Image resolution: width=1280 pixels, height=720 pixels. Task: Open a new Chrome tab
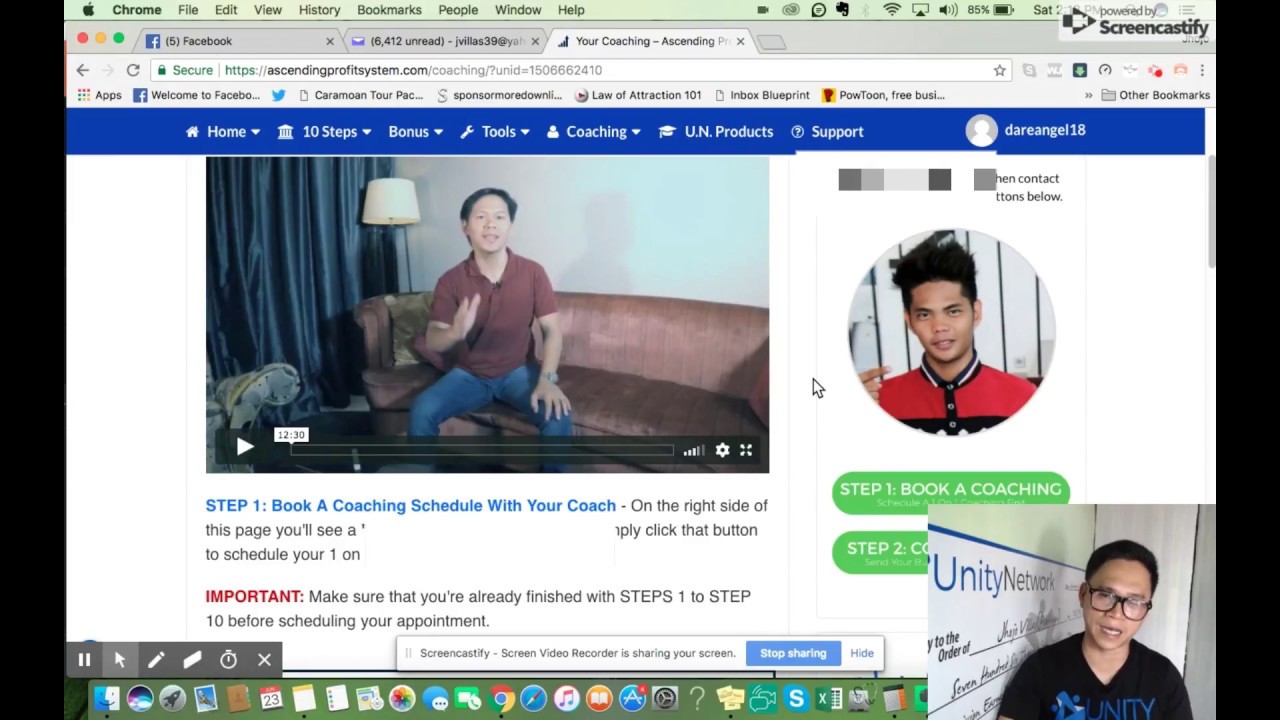pos(772,42)
